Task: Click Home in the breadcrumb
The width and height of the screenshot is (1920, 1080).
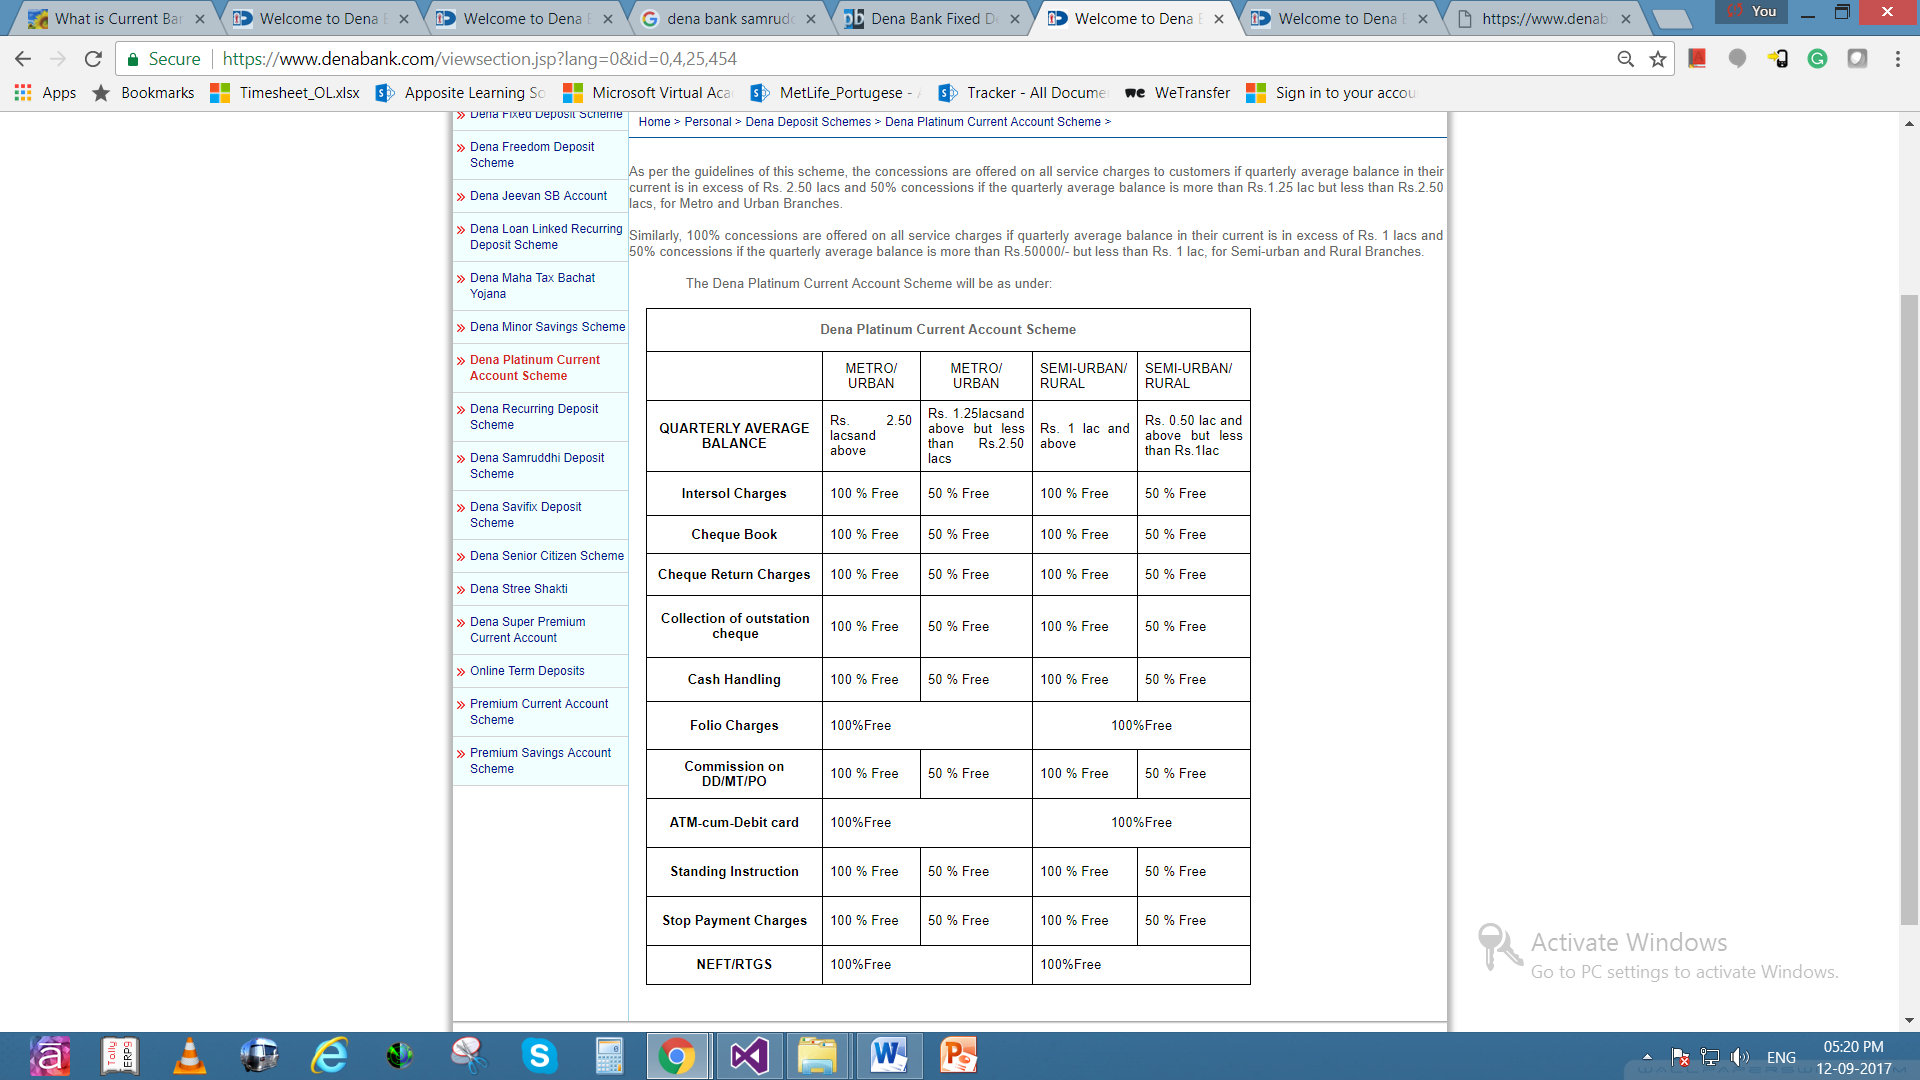Action: pos(654,122)
